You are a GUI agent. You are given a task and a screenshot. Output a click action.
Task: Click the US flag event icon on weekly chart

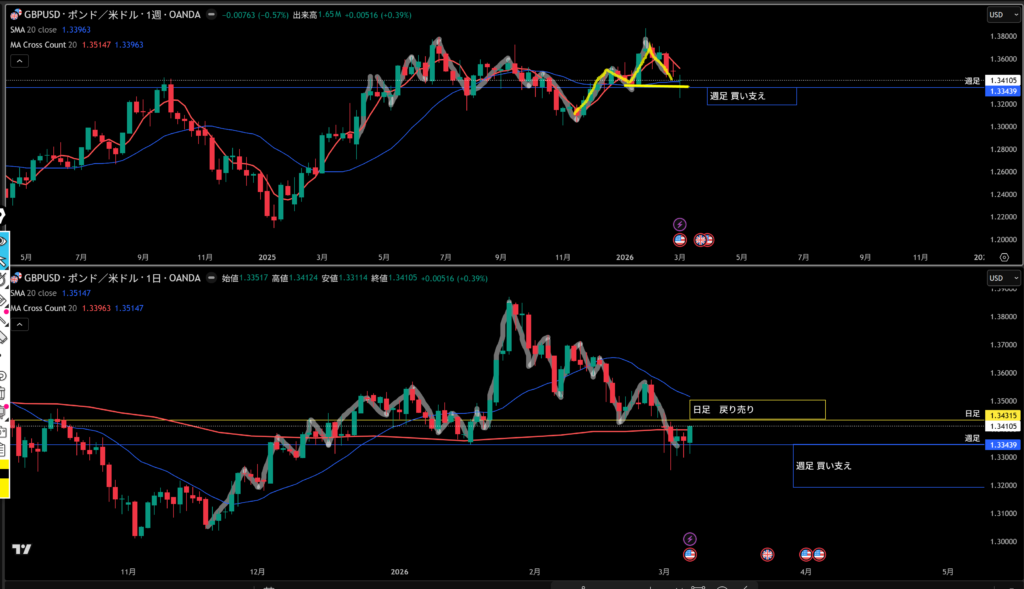click(x=680, y=240)
